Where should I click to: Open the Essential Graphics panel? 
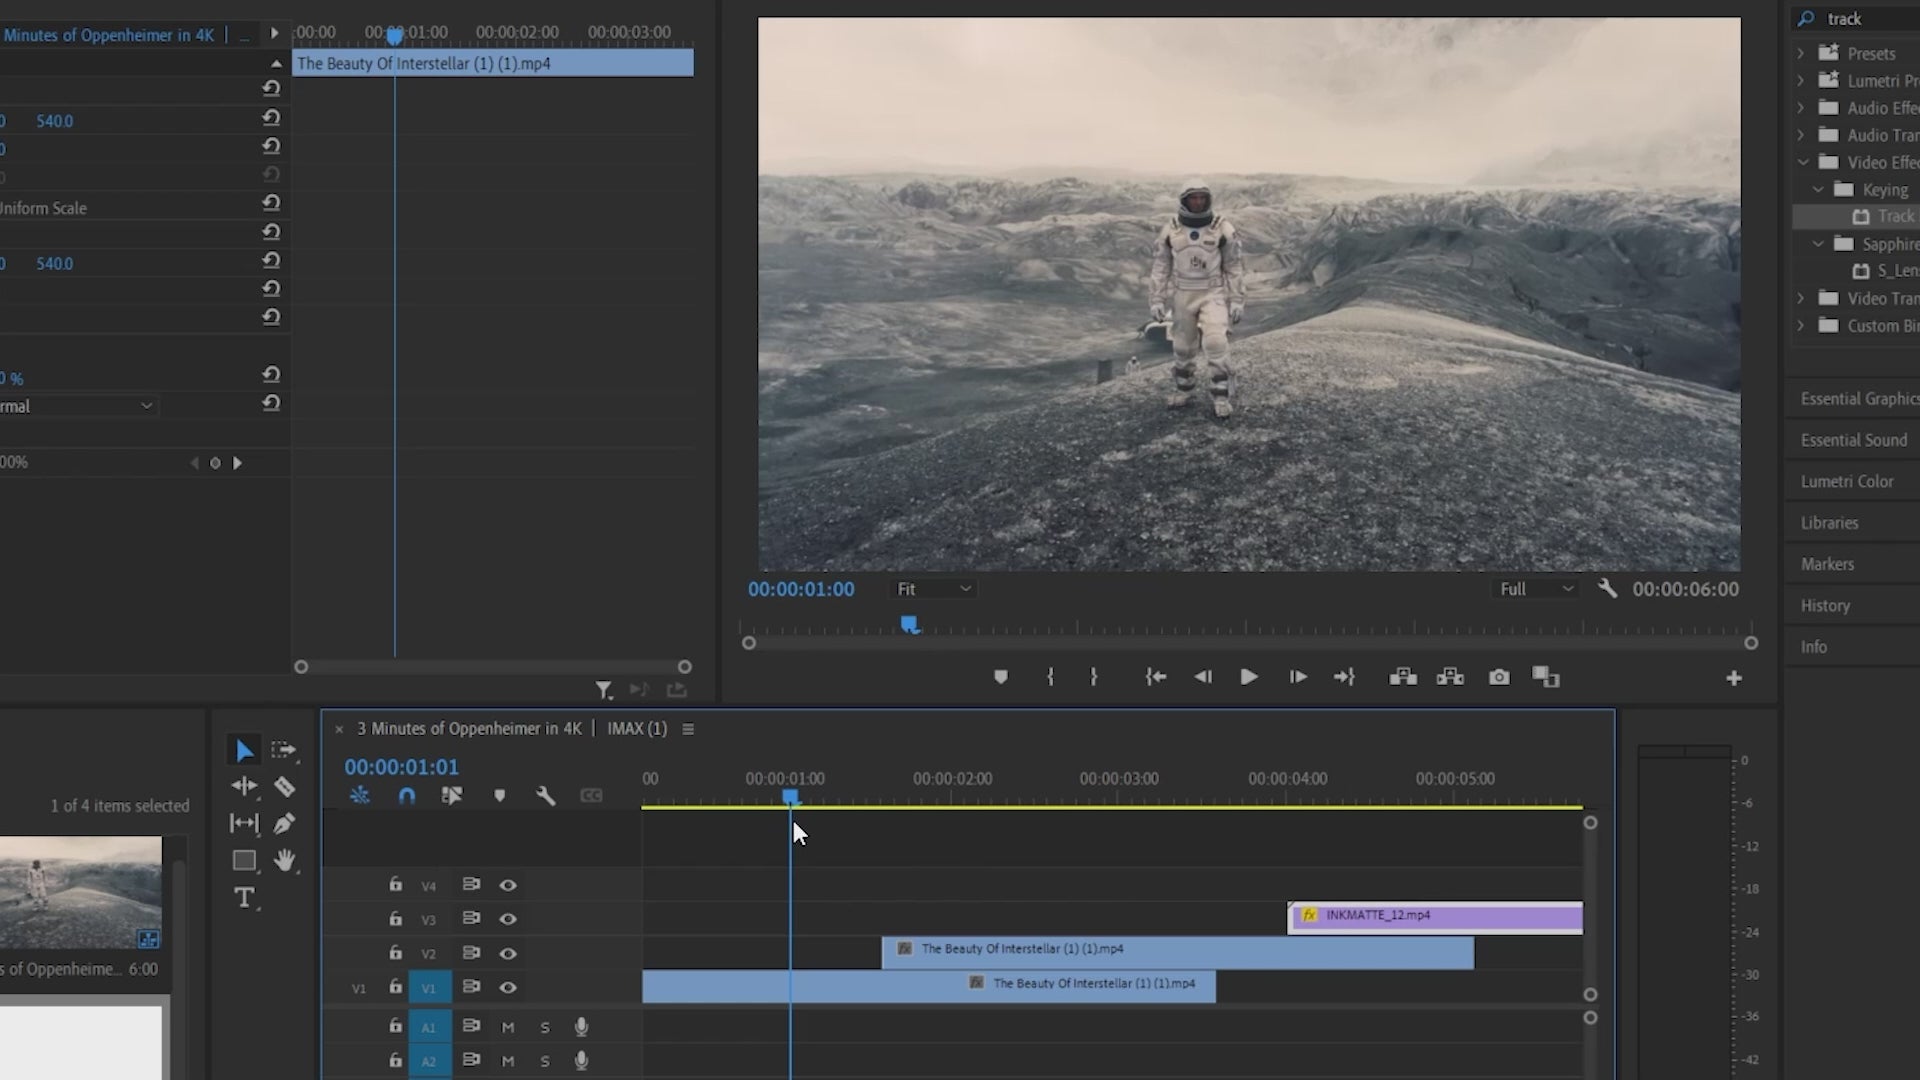(1859, 398)
